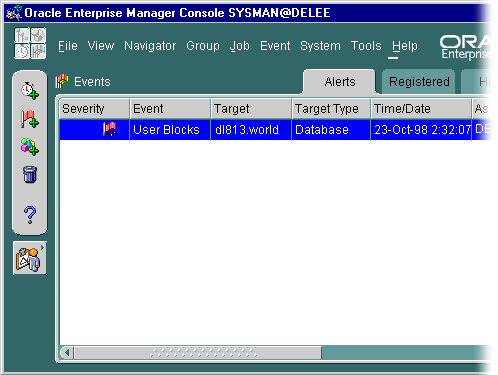
Task: Select the 23-Oct-98 2:32:07 time cell
Action: point(421,130)
